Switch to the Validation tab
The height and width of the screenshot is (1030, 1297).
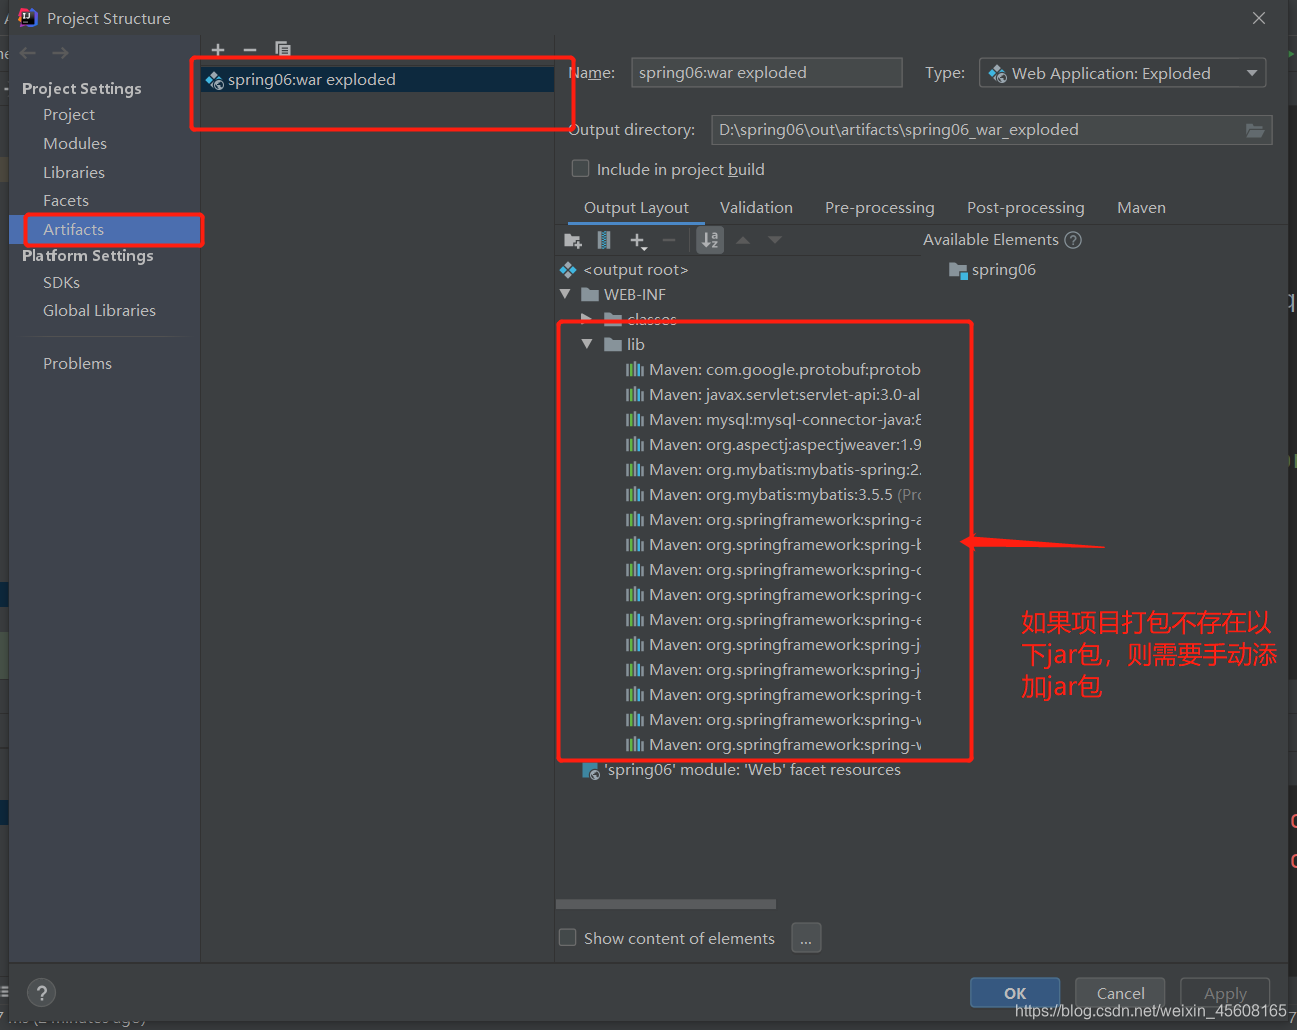[756, 208]
